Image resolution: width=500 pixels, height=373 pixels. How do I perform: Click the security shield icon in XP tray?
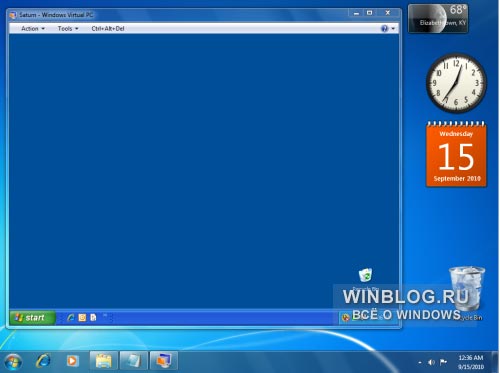coord(346,318)
